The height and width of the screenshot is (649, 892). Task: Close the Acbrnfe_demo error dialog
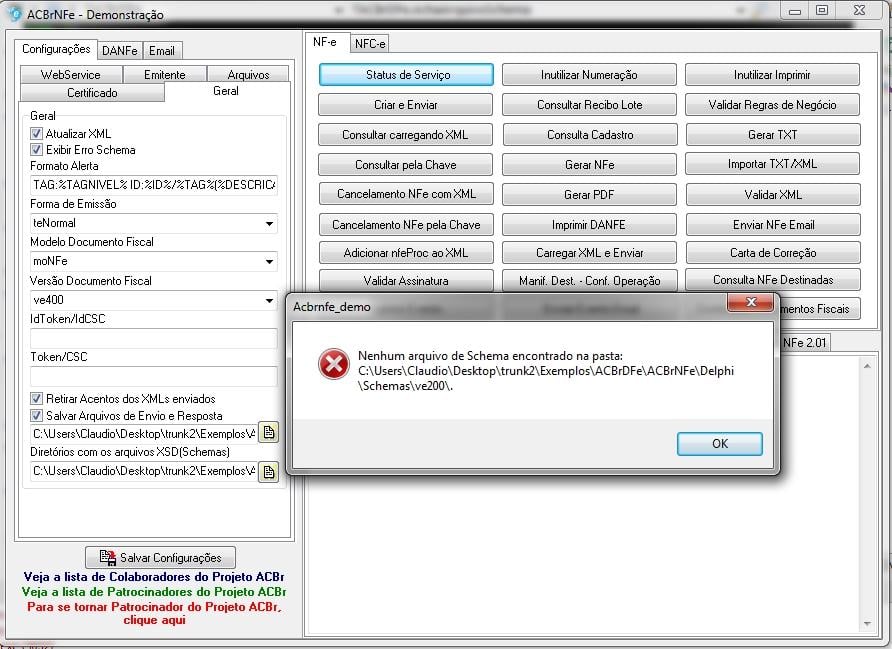coord(750,302)
